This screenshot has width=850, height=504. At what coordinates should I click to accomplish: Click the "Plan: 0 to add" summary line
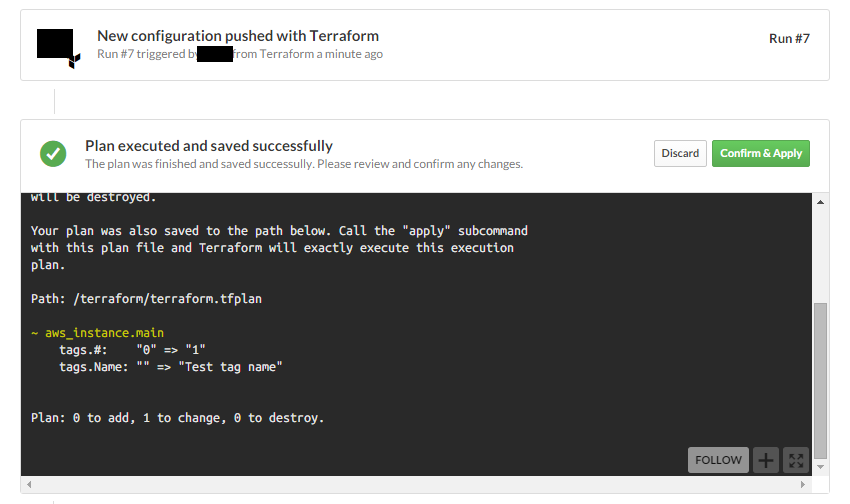point(177,417)
